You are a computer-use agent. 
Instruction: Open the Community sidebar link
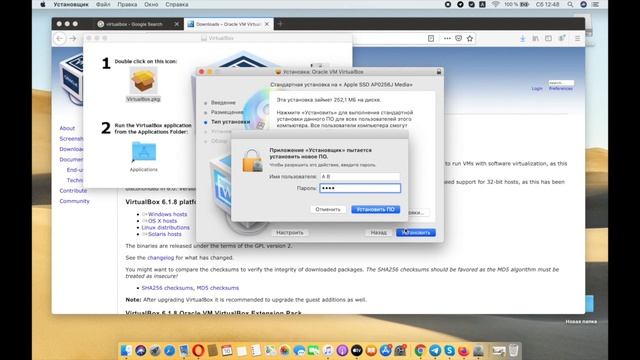click(x=74, y=201)
